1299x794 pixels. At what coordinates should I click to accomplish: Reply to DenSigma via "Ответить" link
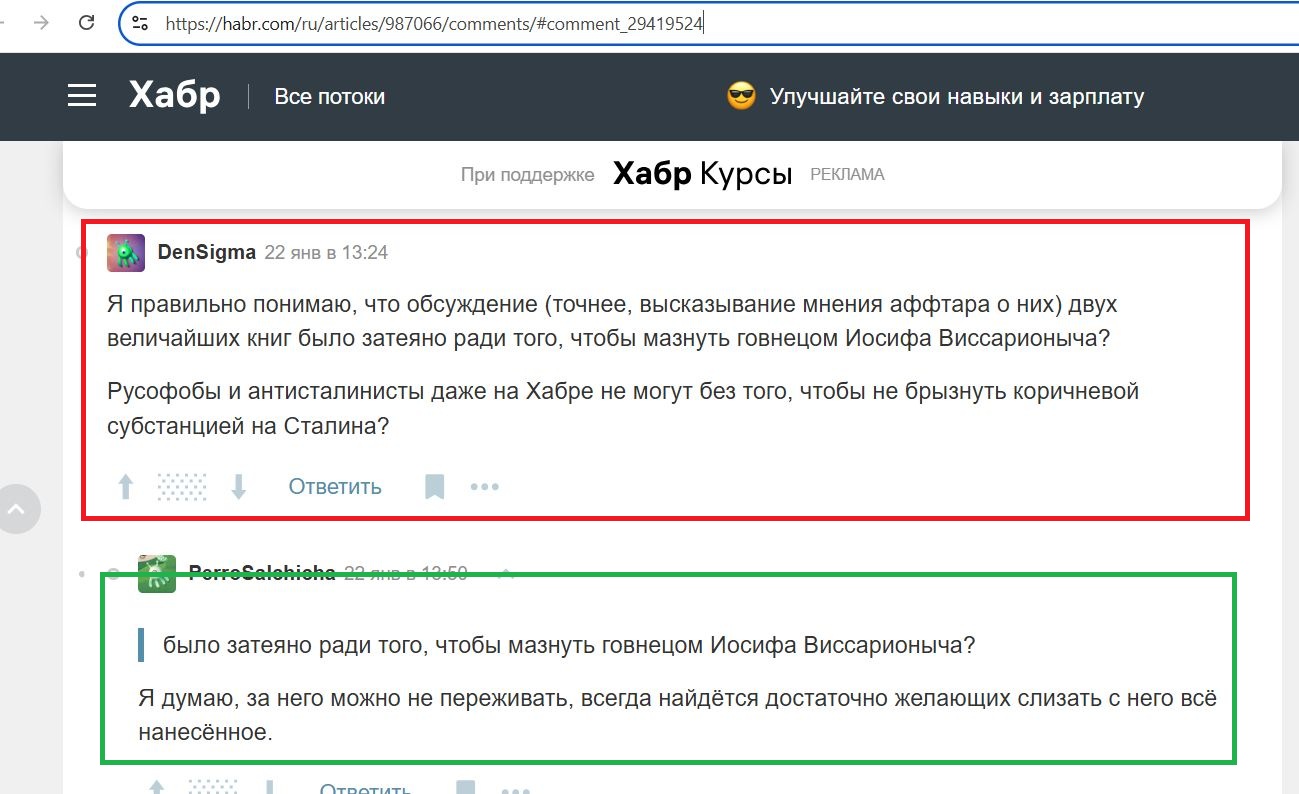click(x=335, y=486)
